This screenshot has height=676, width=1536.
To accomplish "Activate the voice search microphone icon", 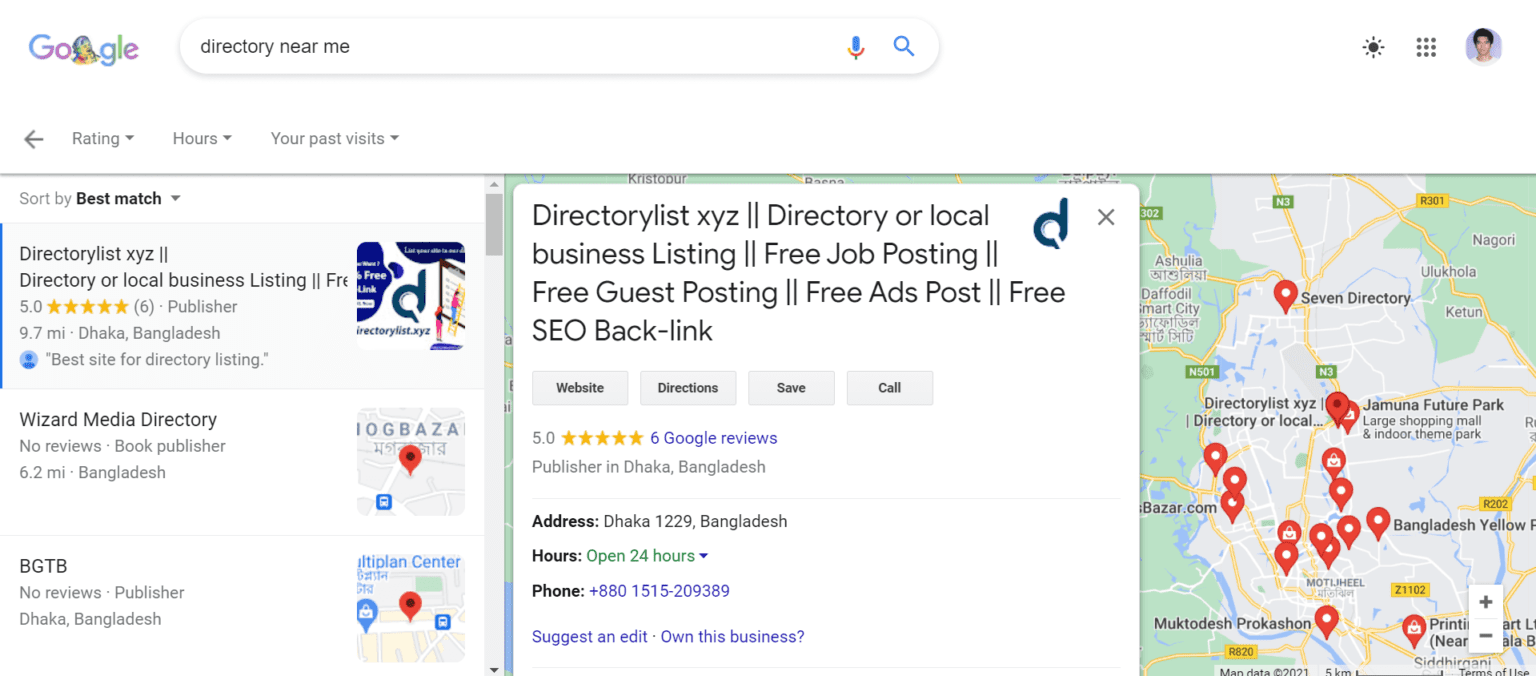I will coord(855,46).
